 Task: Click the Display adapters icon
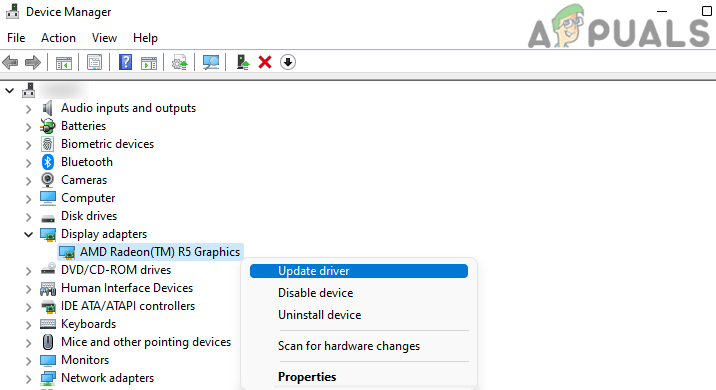coord(47,234)
